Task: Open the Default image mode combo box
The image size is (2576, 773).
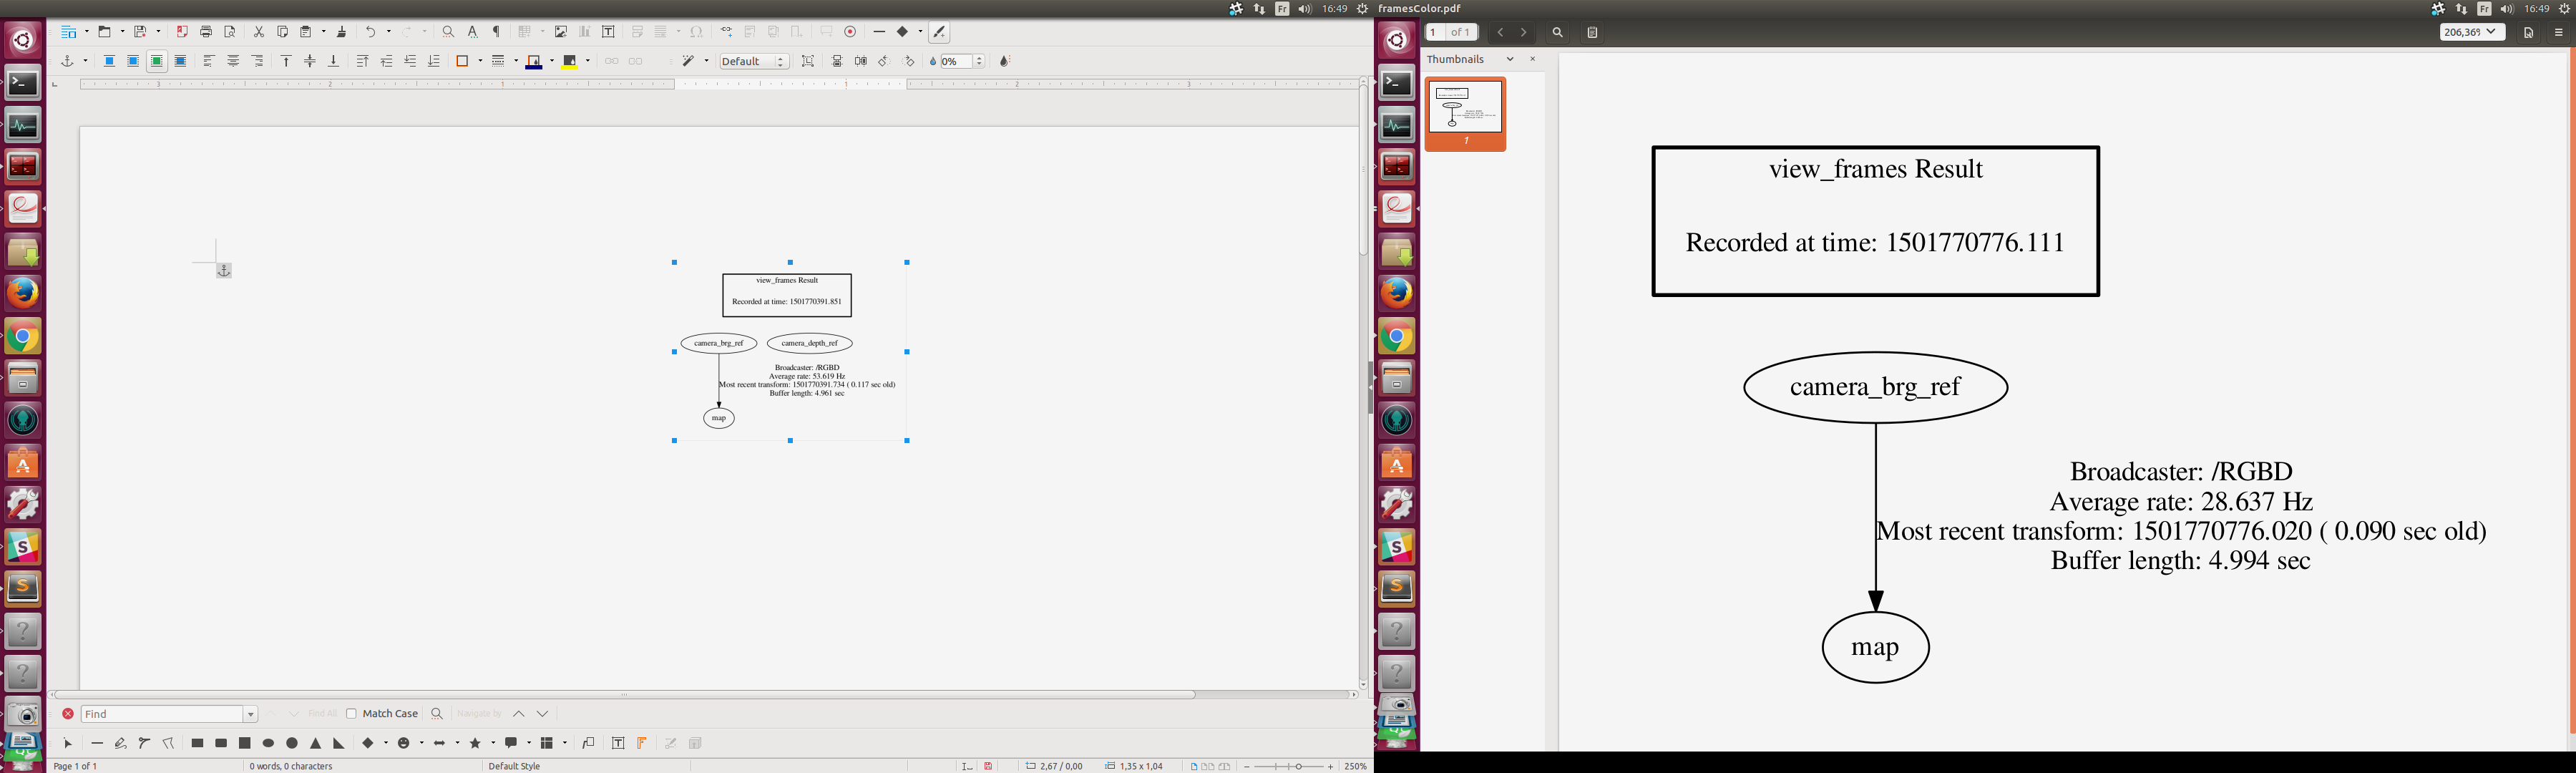Action: (x=755, y=61)
